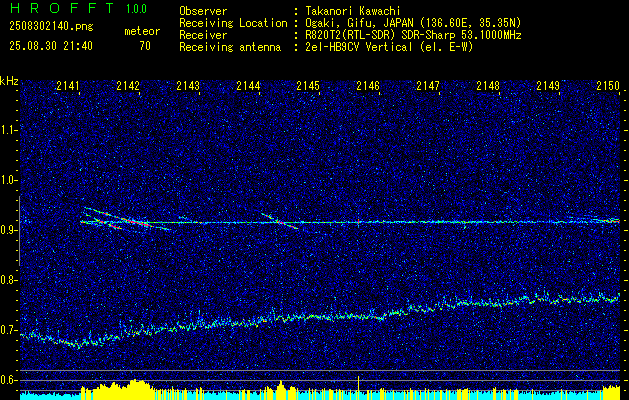The width and height of the screenshot is (629, 400).
Task: Click the date 25.08.30 21:40
Action: pyautogui.click(x=51, y=46)
